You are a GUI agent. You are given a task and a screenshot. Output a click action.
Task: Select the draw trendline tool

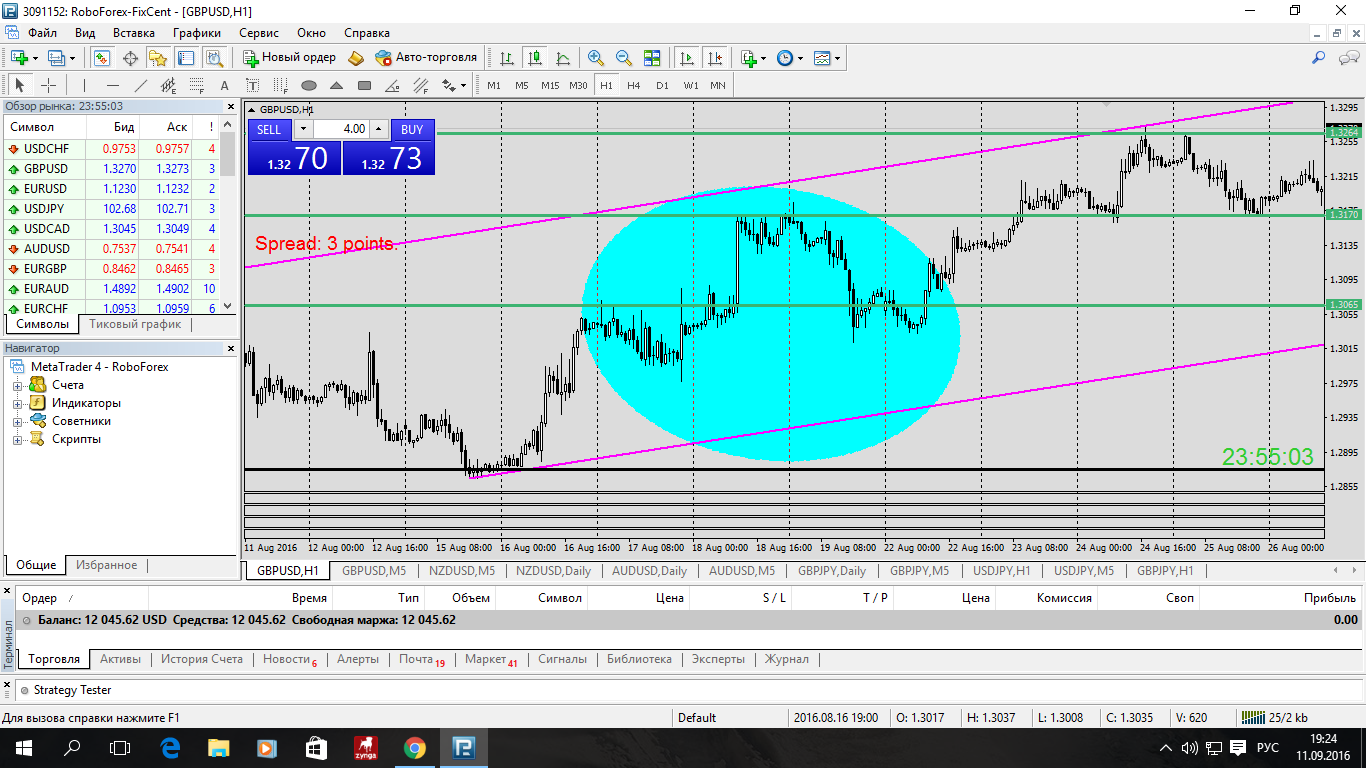[x=141, y=86]
